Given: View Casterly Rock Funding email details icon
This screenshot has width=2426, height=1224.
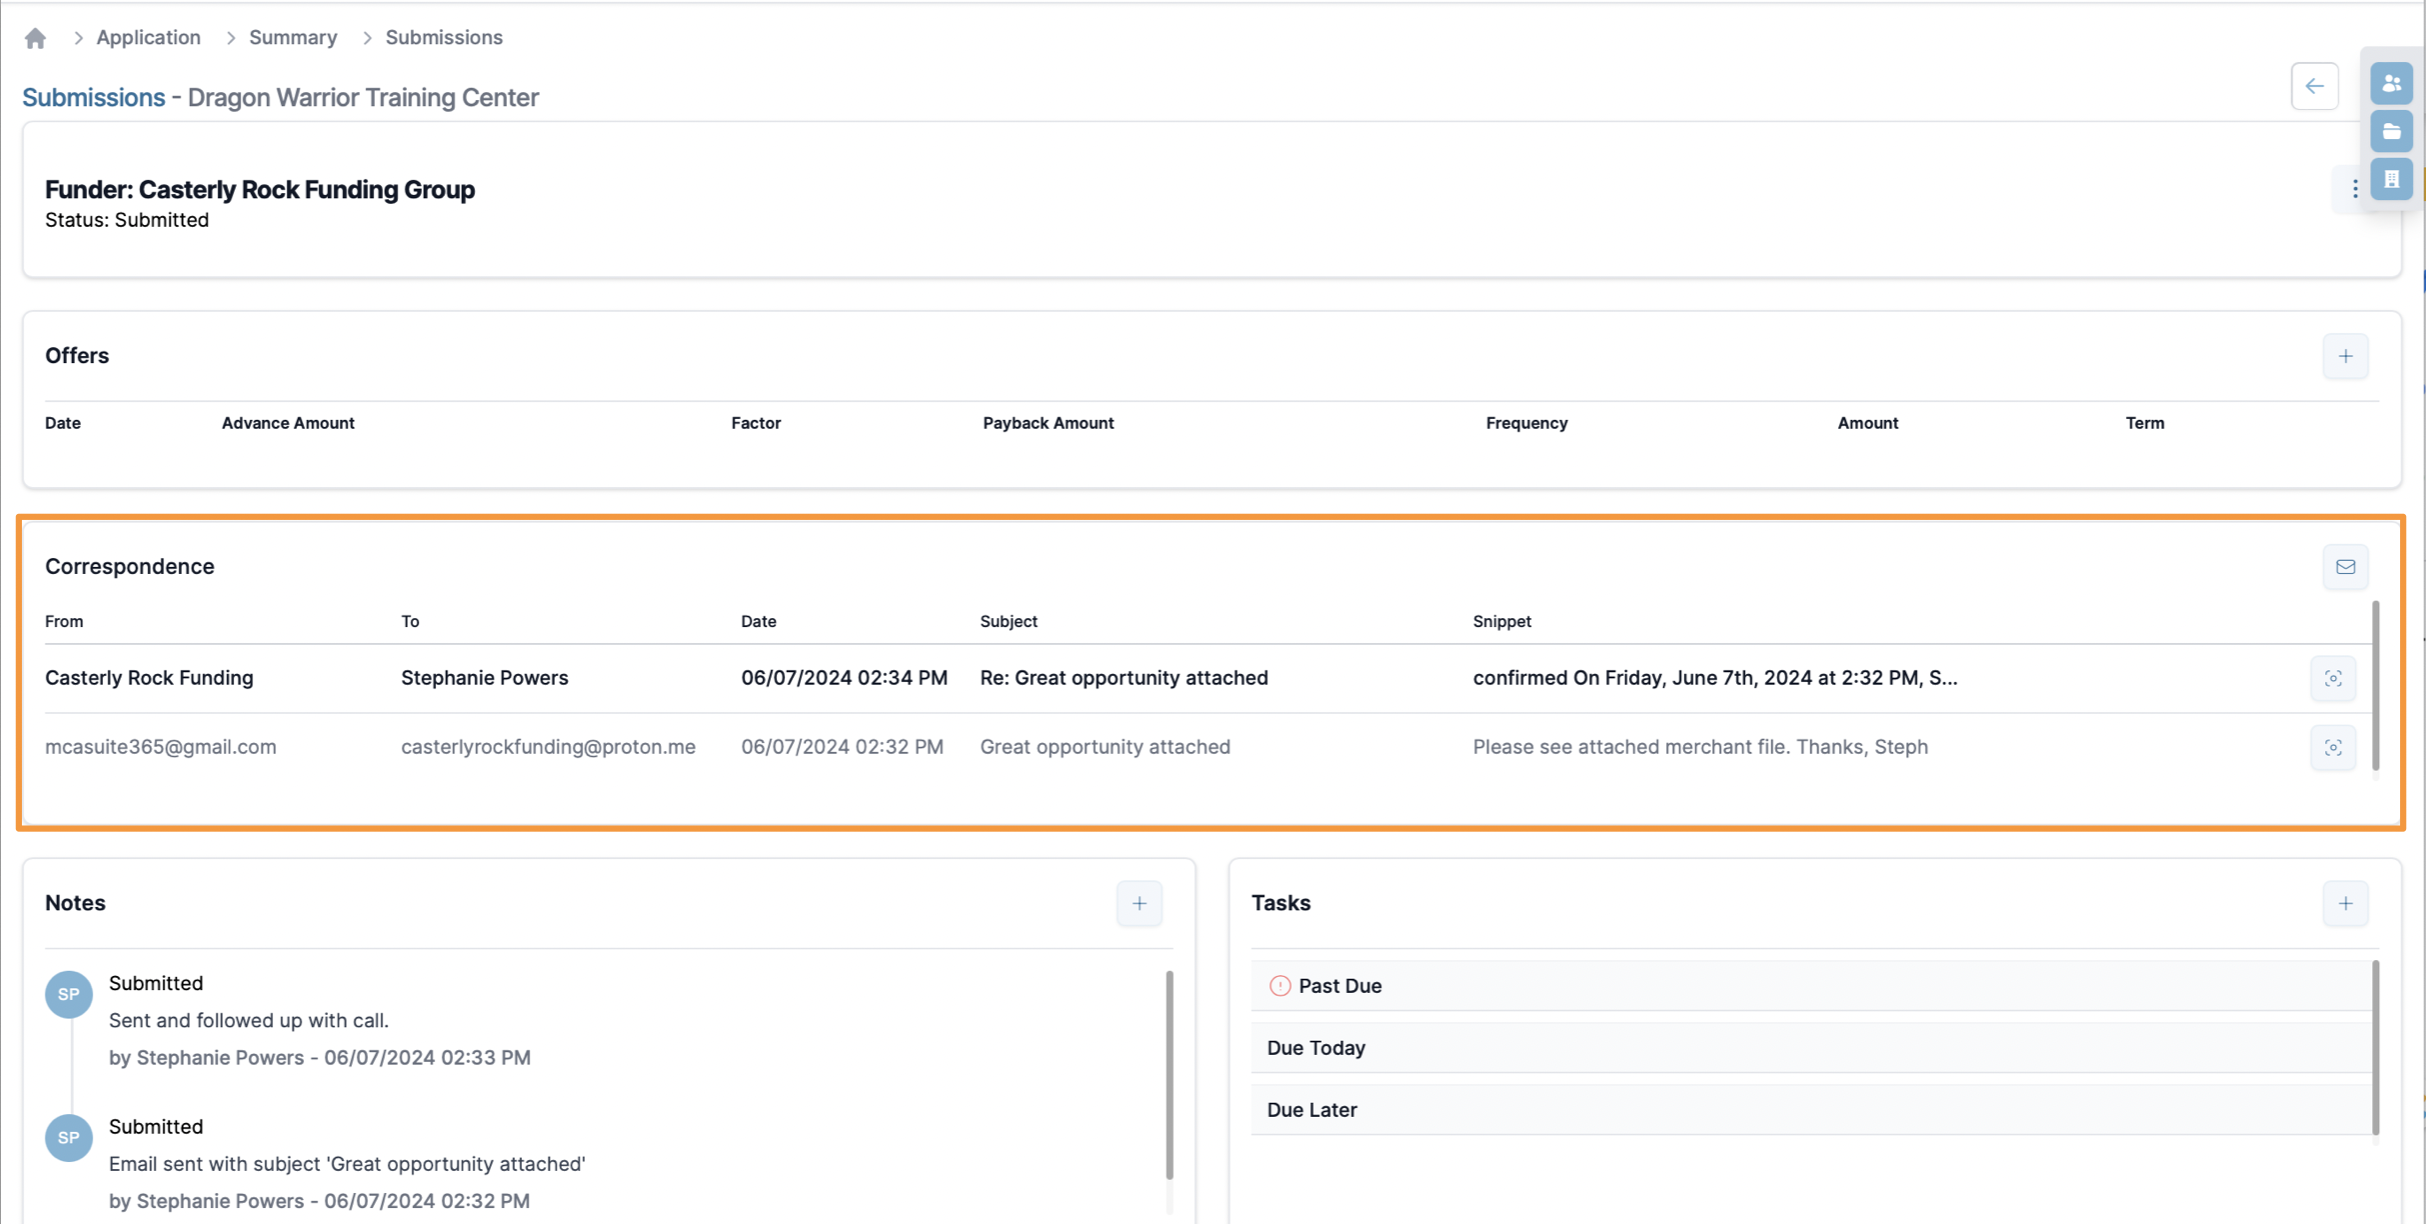Looking at the screenshot, I should [x=2333, y=678].
